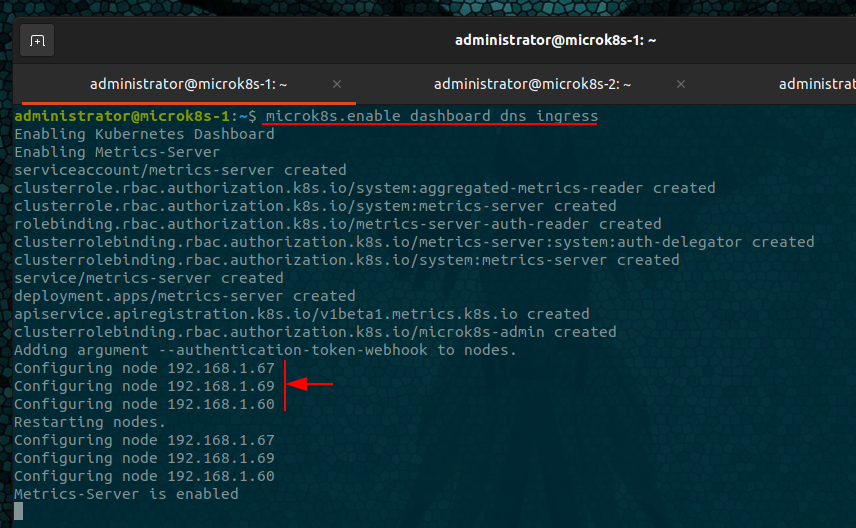Click the aggregated-metrics-reader clusterrole line
Image resolution: width=856 pixels, height=528 pixels.
click(365, 188)
